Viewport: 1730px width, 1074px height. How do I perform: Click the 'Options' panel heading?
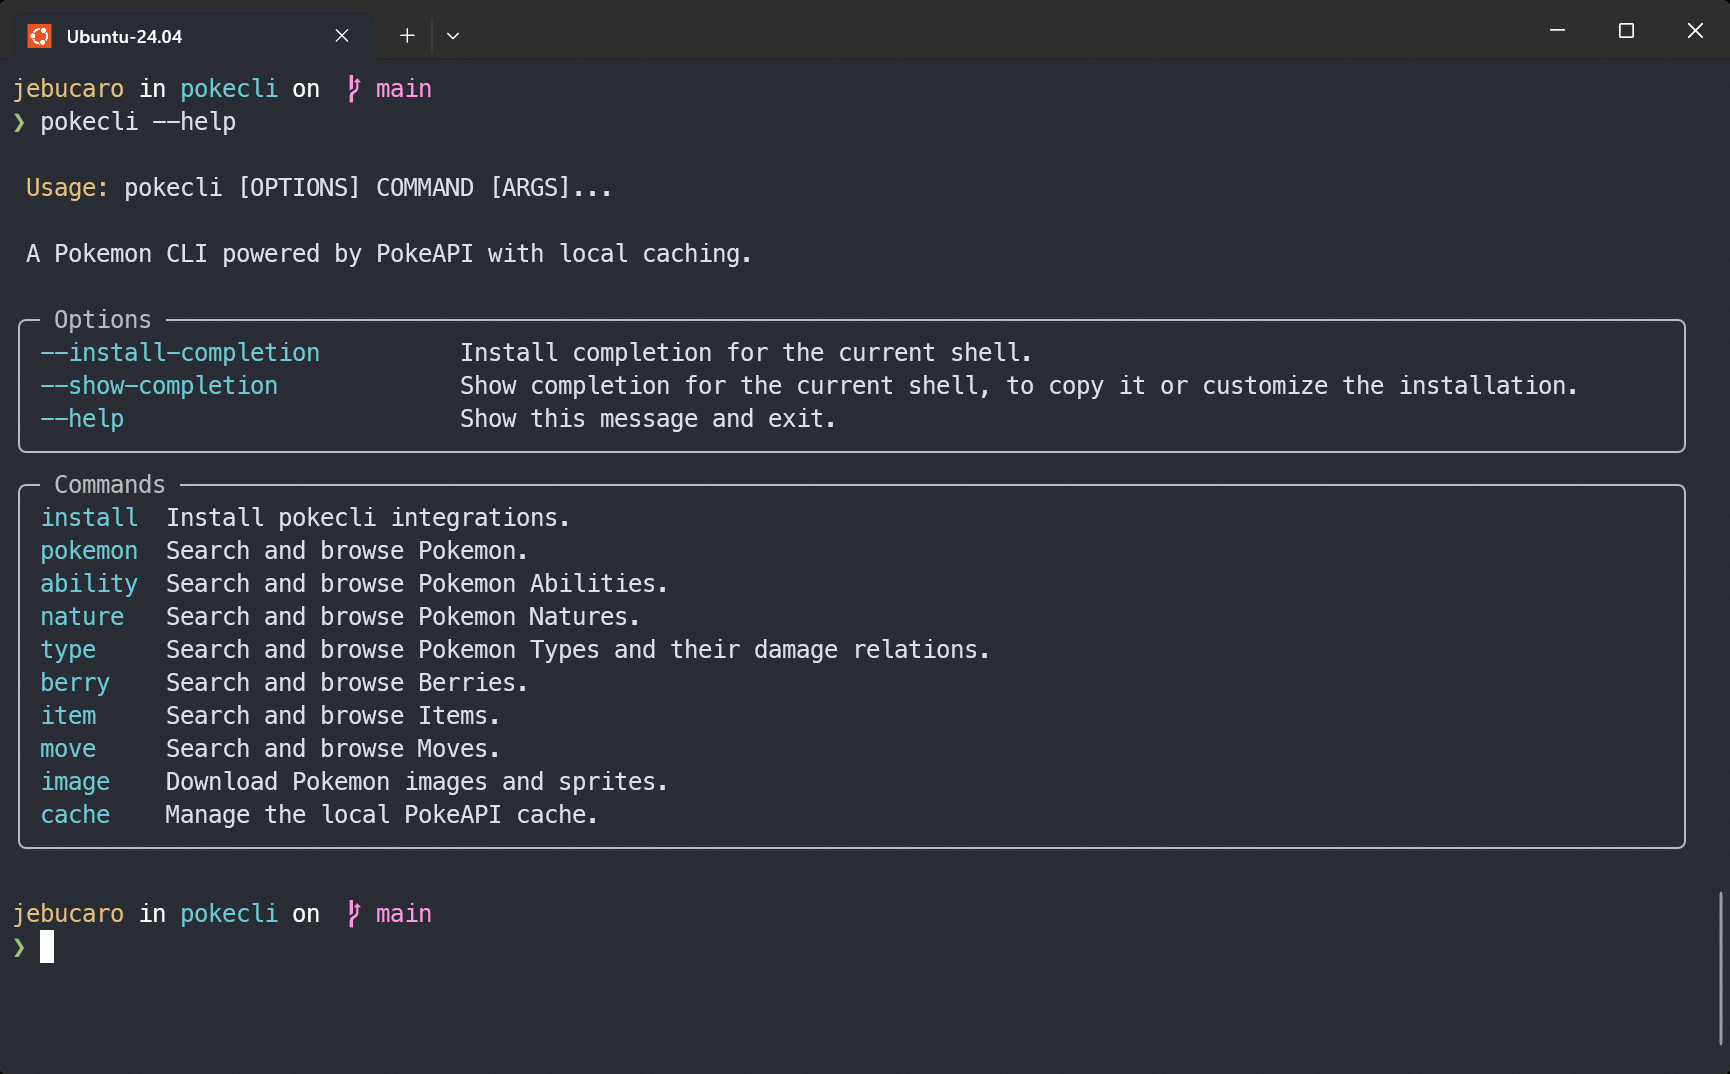pyautogui.click(x=103, y=320)
